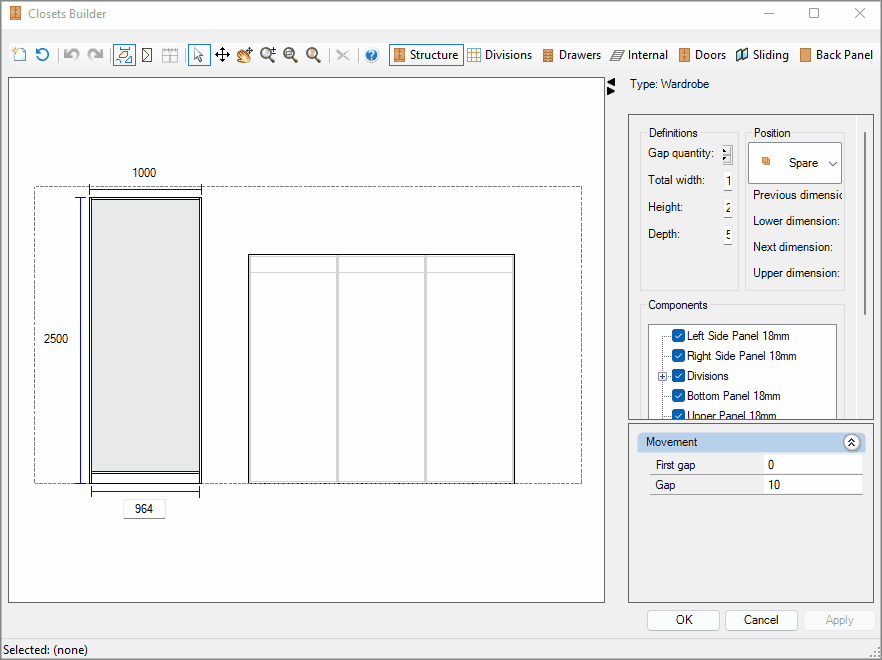Image resolution: width=882 pixels, height=660 pixels.
Task: Click the zoom in magnifier icon
Action: coord(268,55)
